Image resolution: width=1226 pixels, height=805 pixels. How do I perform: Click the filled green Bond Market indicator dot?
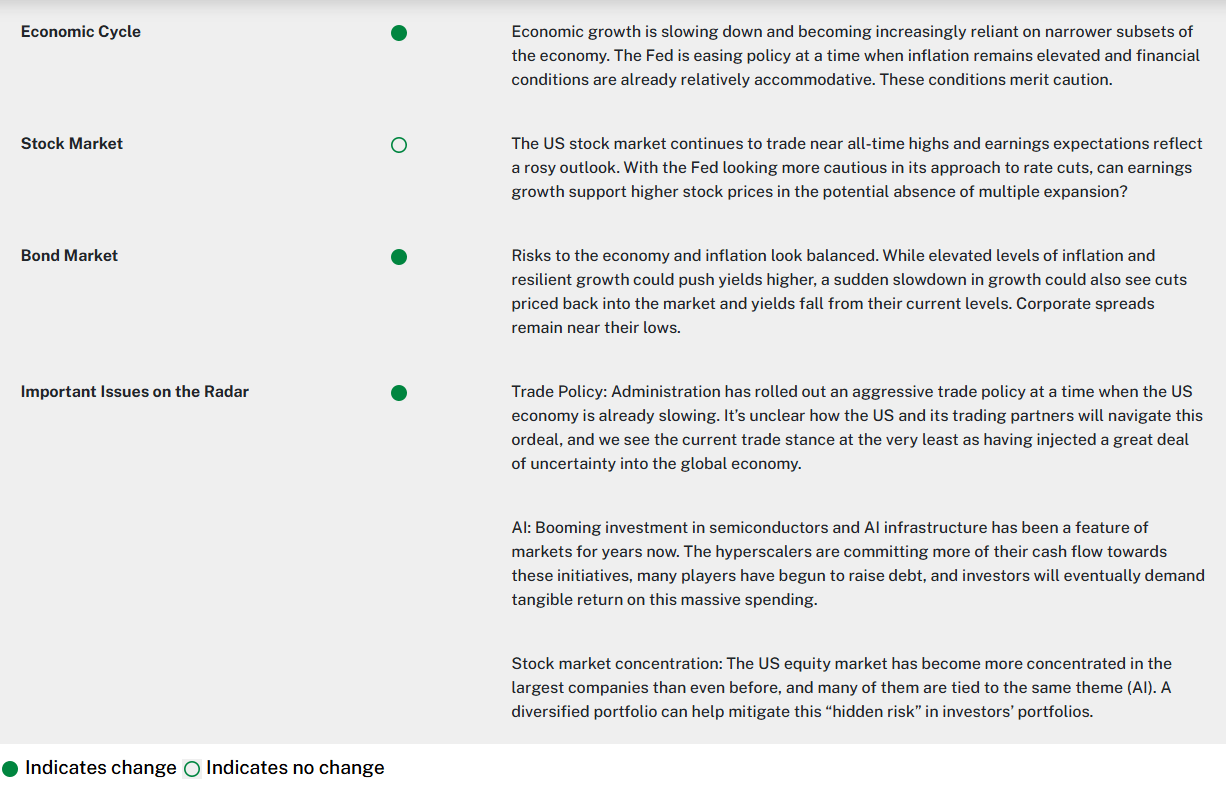pos(399,257)
